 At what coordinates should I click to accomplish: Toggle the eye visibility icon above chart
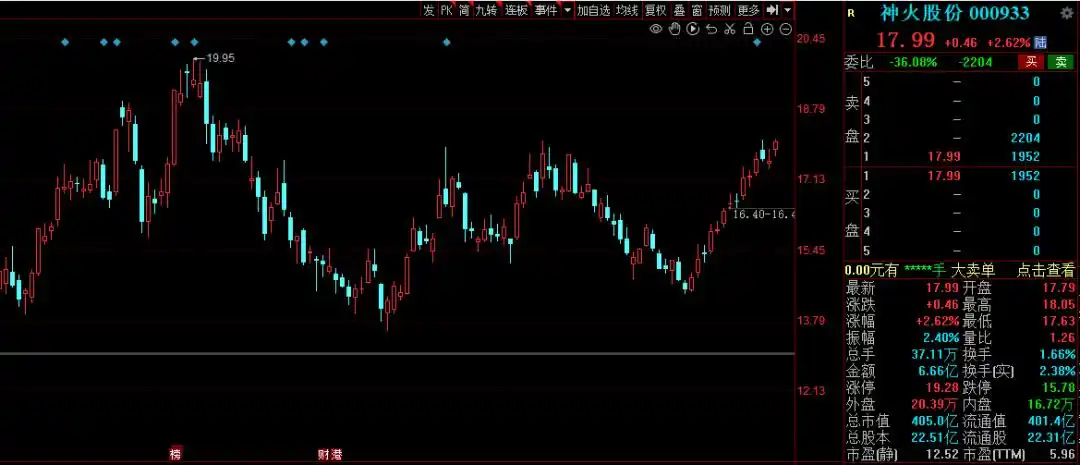point(656,29)
